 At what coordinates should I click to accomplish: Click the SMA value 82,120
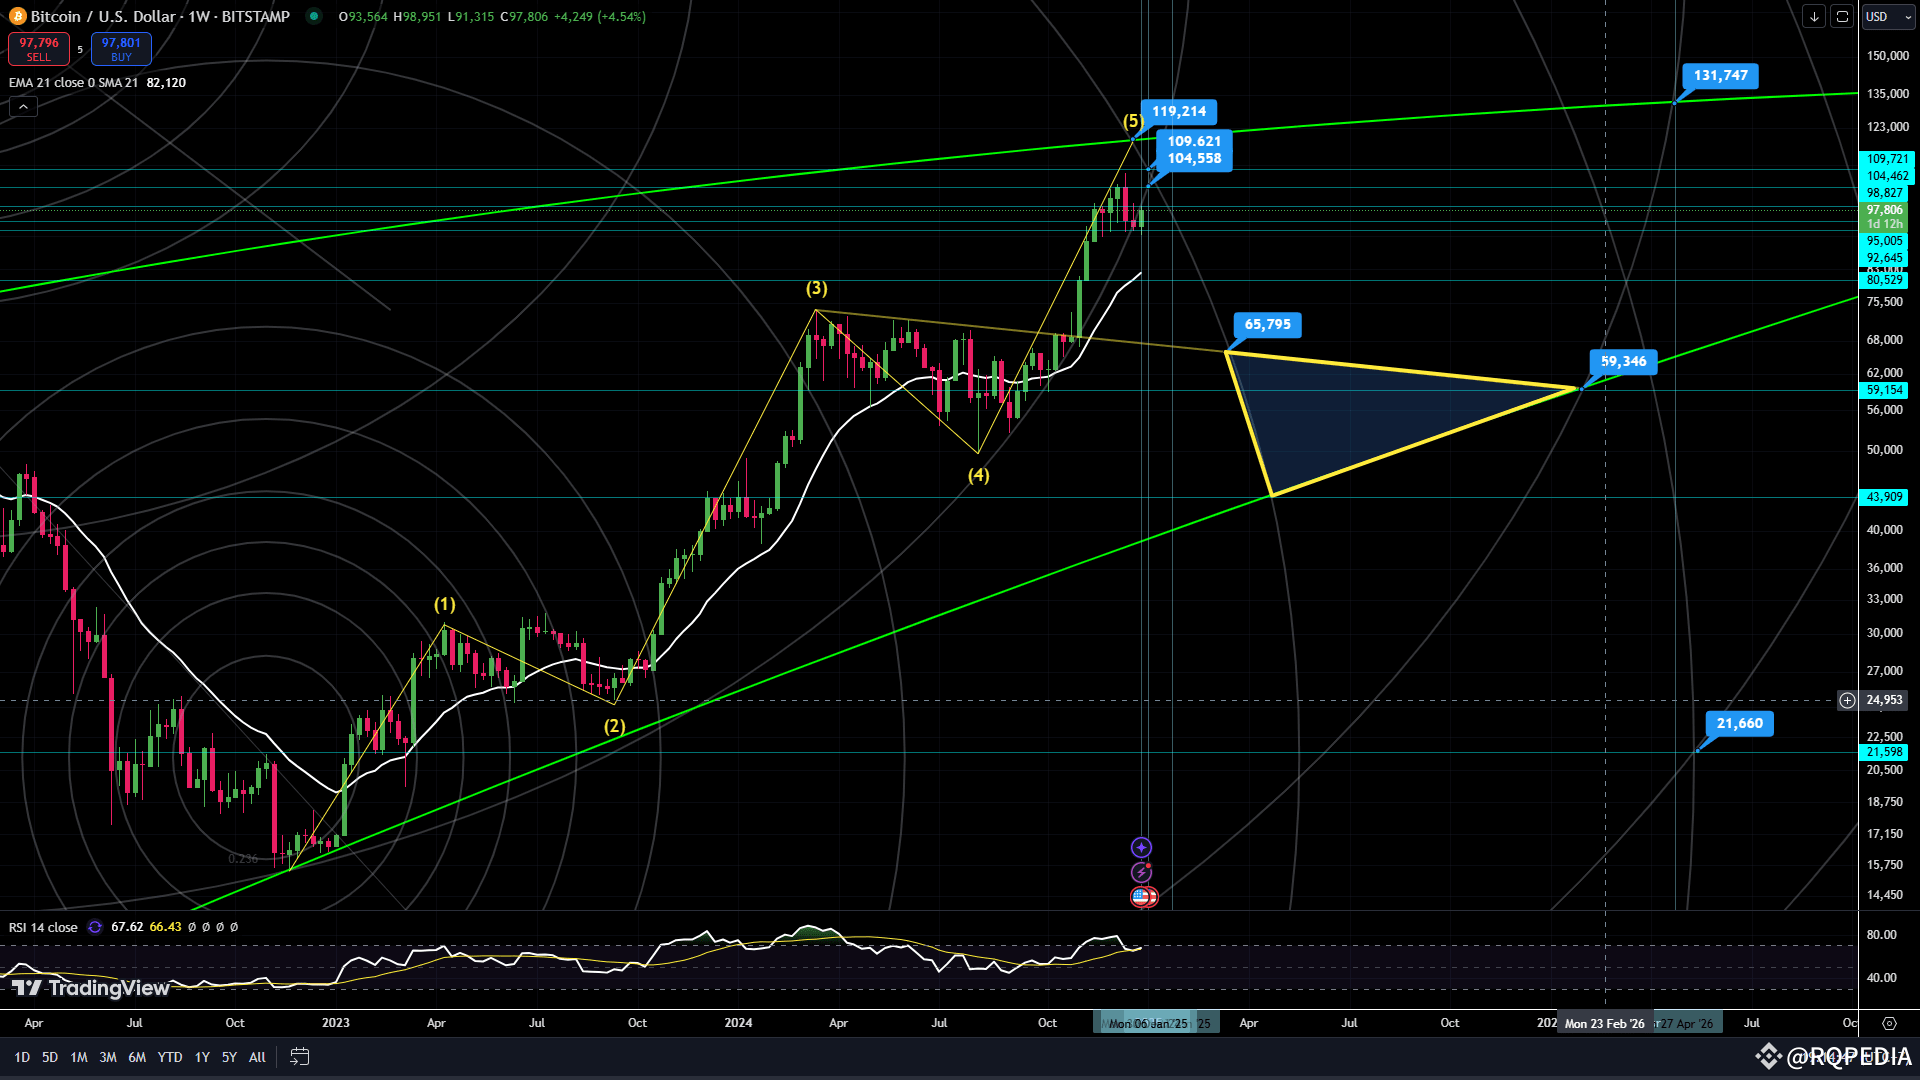click(x=166, y=83)
